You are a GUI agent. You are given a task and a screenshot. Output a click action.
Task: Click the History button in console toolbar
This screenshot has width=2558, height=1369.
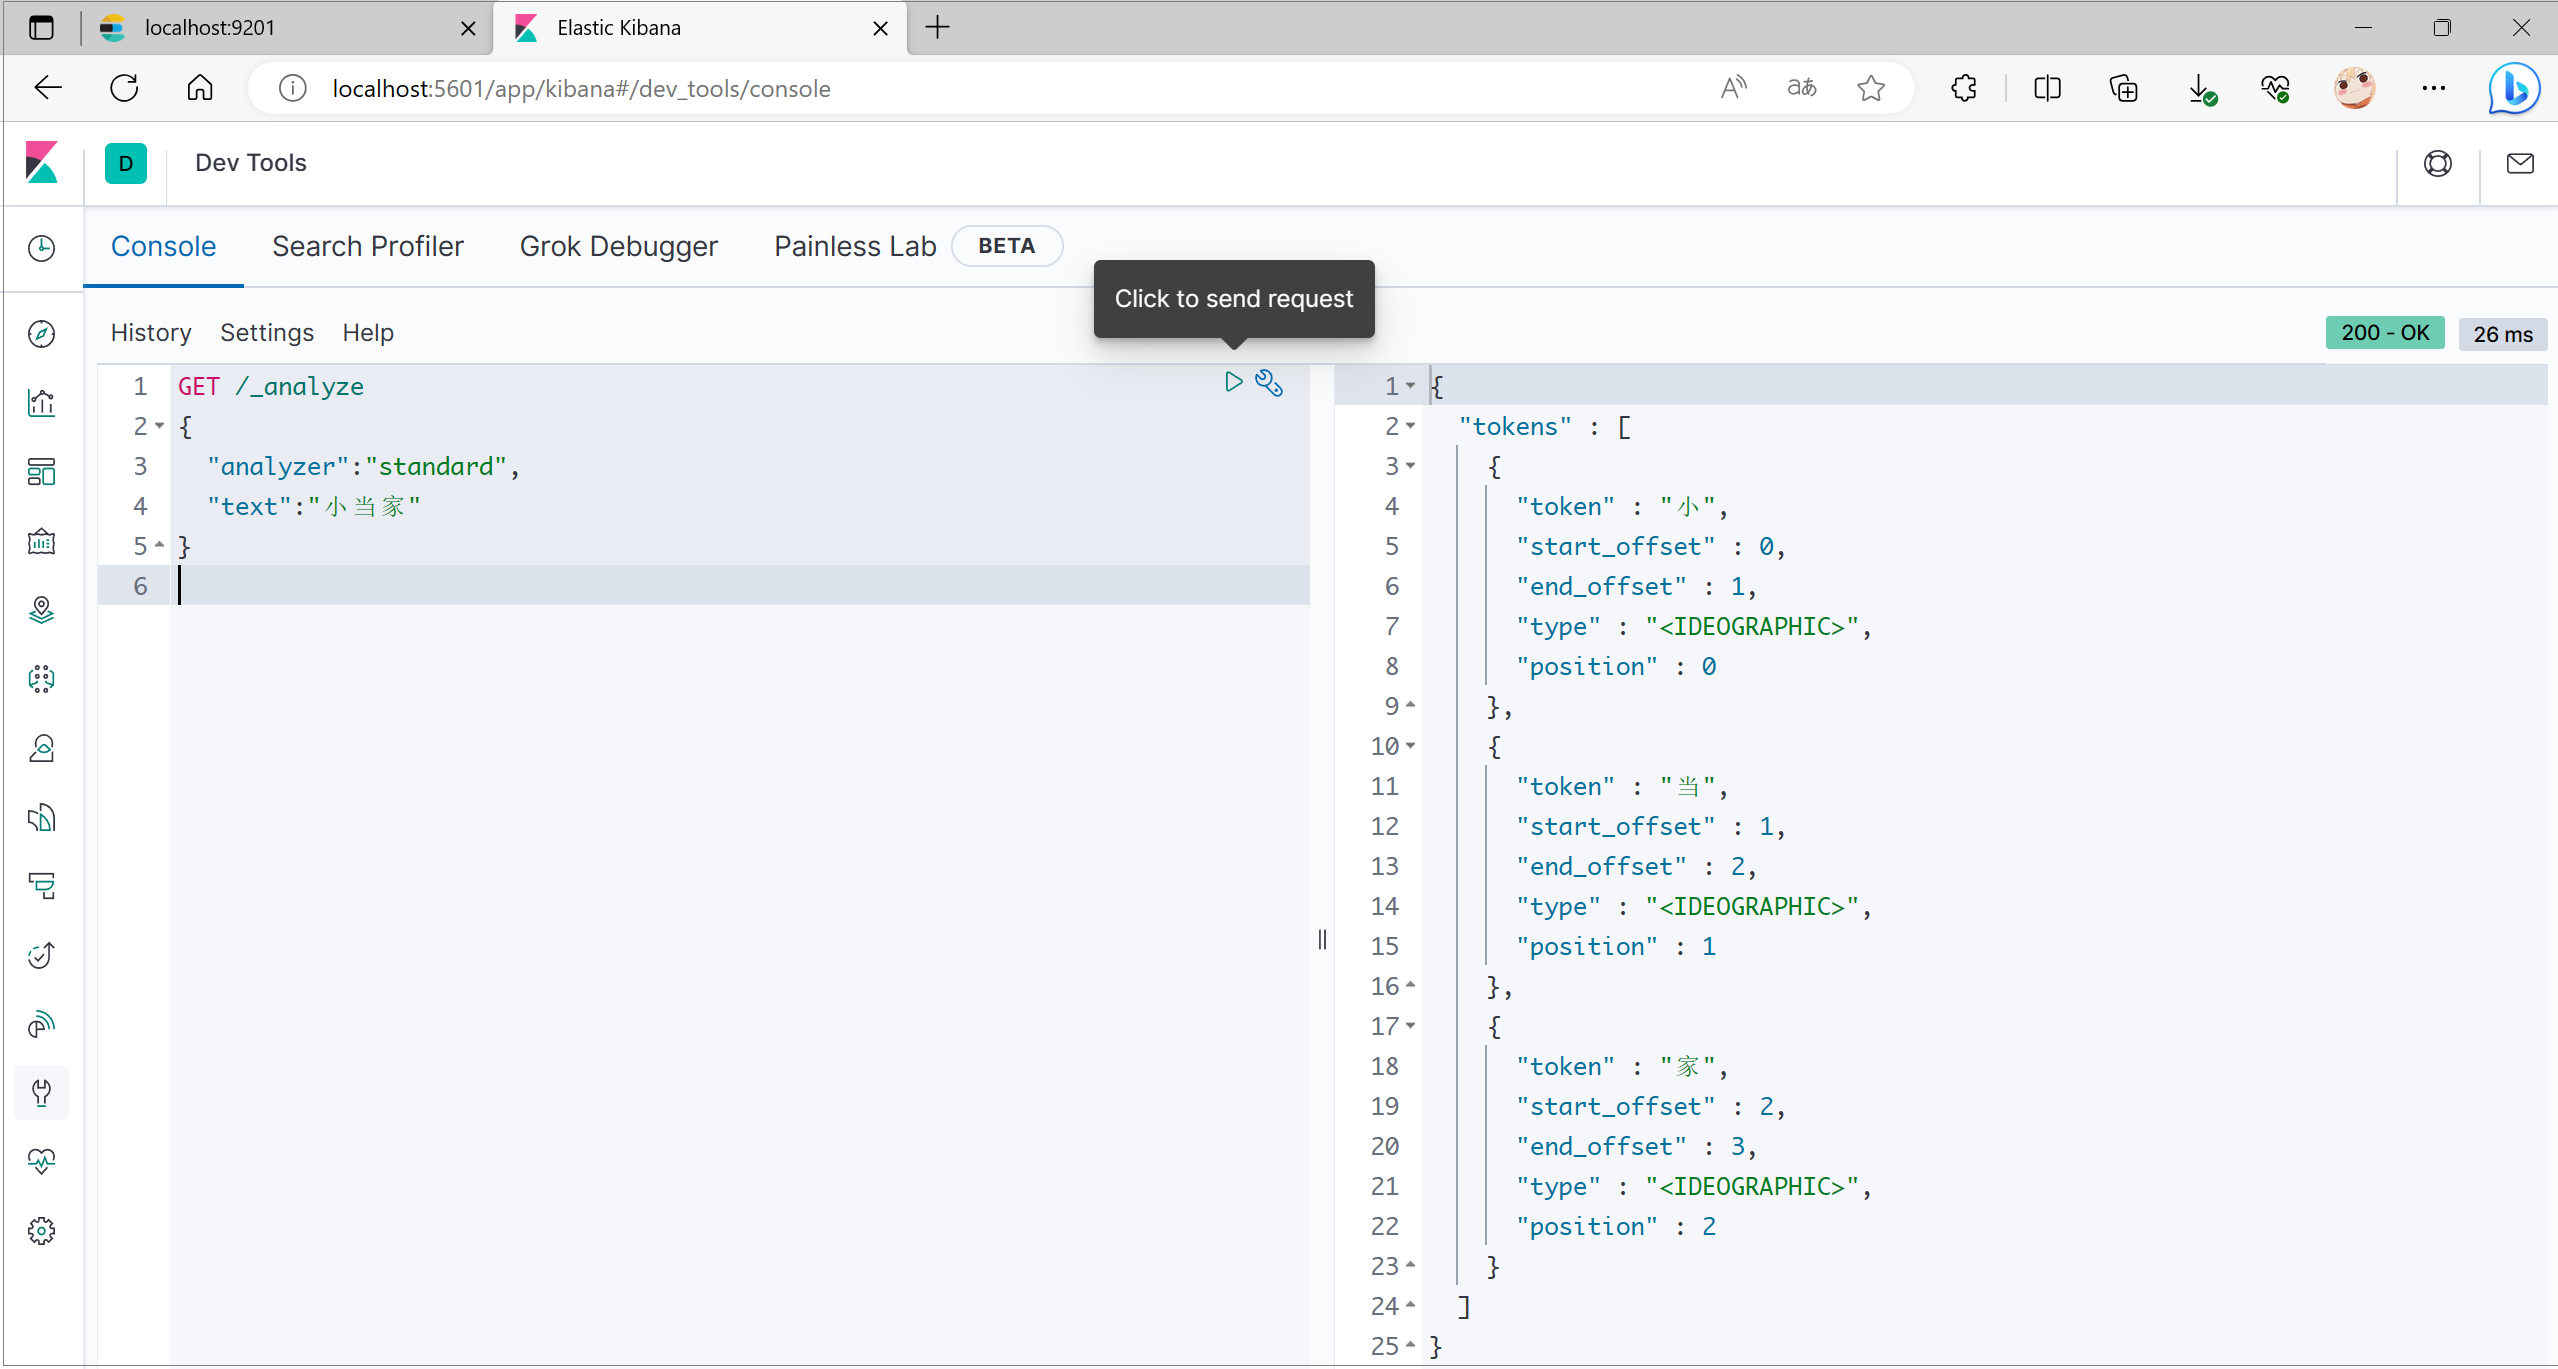click(152, 332)
